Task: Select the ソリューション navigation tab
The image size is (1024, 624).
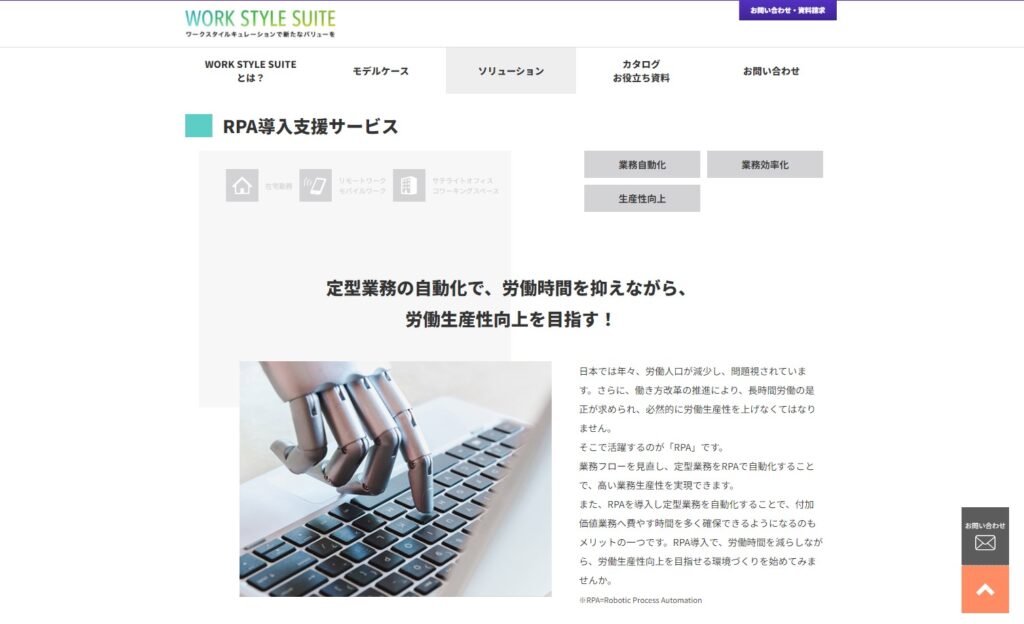Action: [511, 70]
